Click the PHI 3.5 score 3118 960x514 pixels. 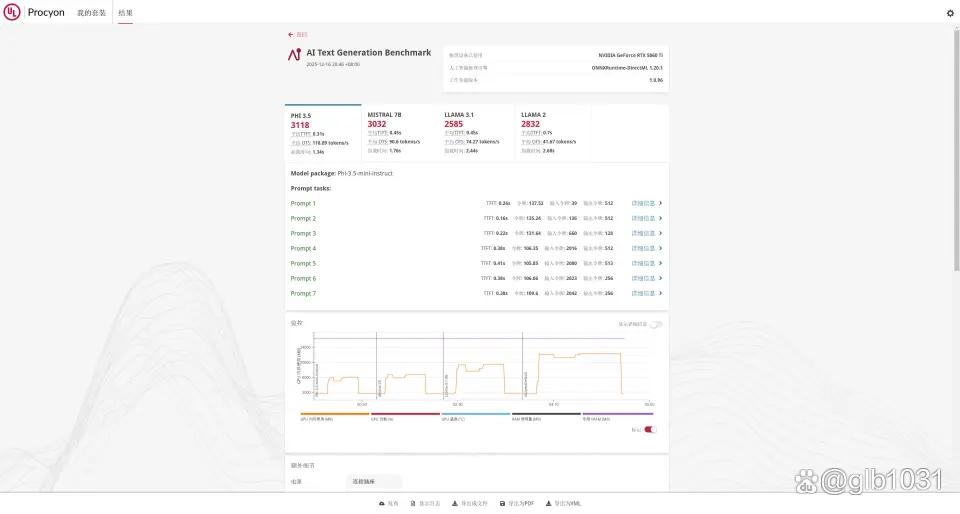point(300,125)
